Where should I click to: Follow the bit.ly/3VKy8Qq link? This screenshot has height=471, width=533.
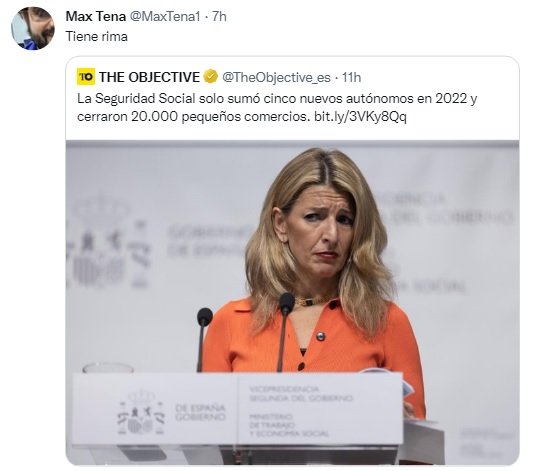tap(360, 117)
